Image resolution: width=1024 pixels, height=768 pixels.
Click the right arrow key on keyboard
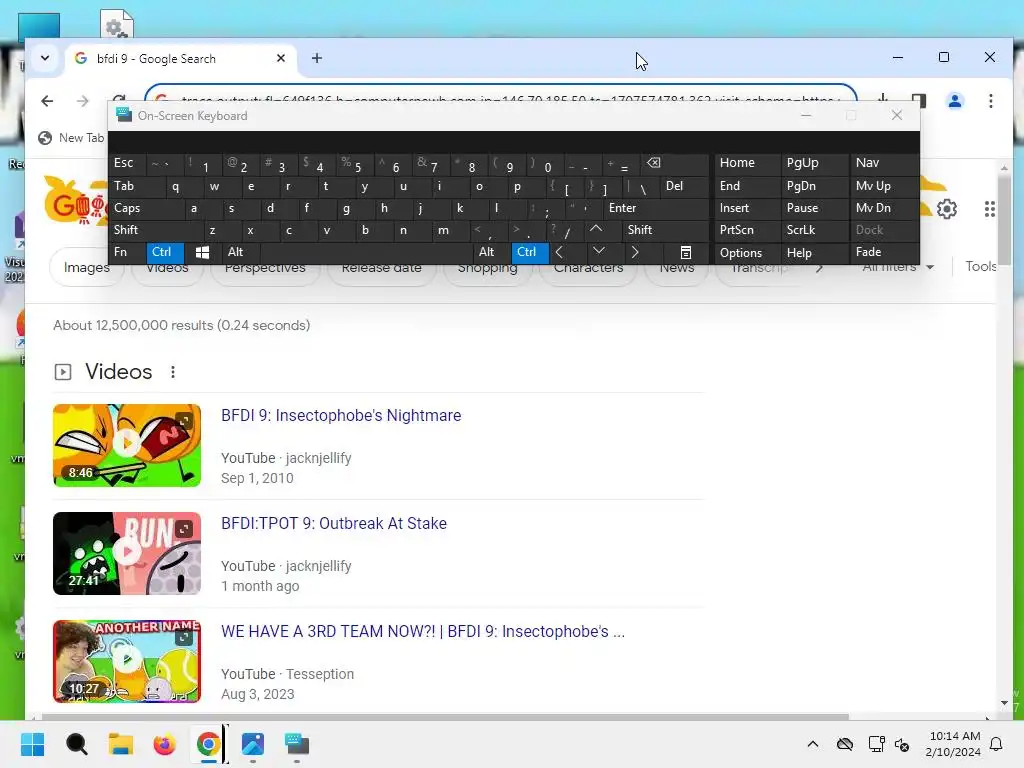pos(635,252)
